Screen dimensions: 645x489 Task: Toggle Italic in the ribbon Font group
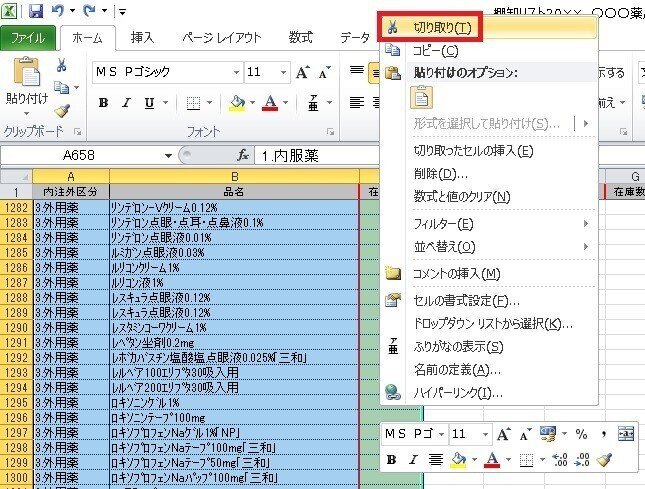click(126, 103)
